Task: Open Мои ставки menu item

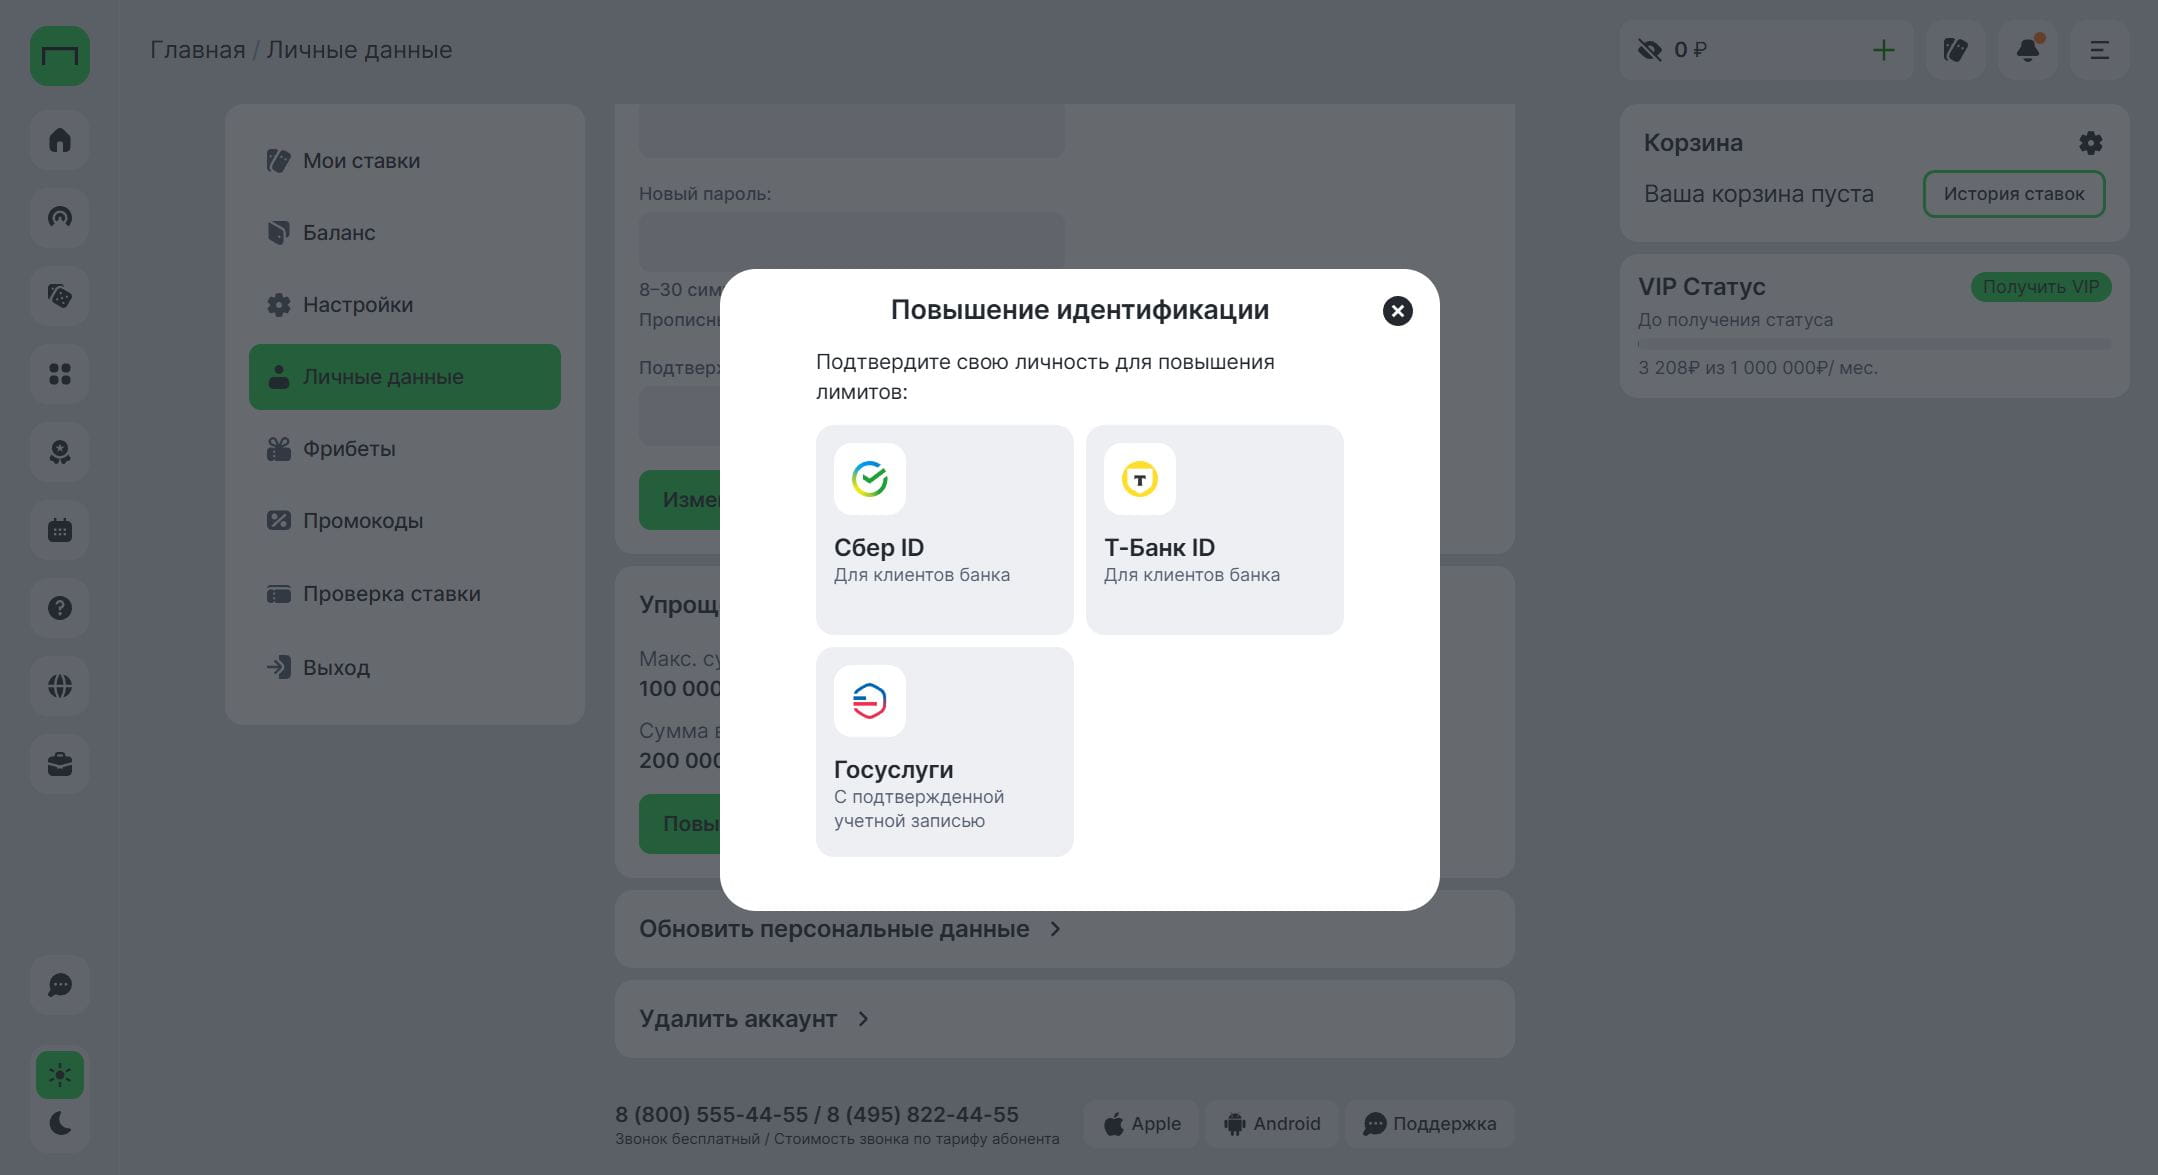Action: [x=405, y=161]
